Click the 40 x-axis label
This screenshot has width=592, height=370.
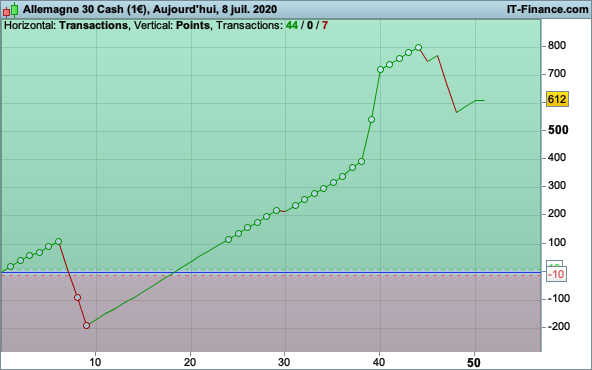[379, 362]
